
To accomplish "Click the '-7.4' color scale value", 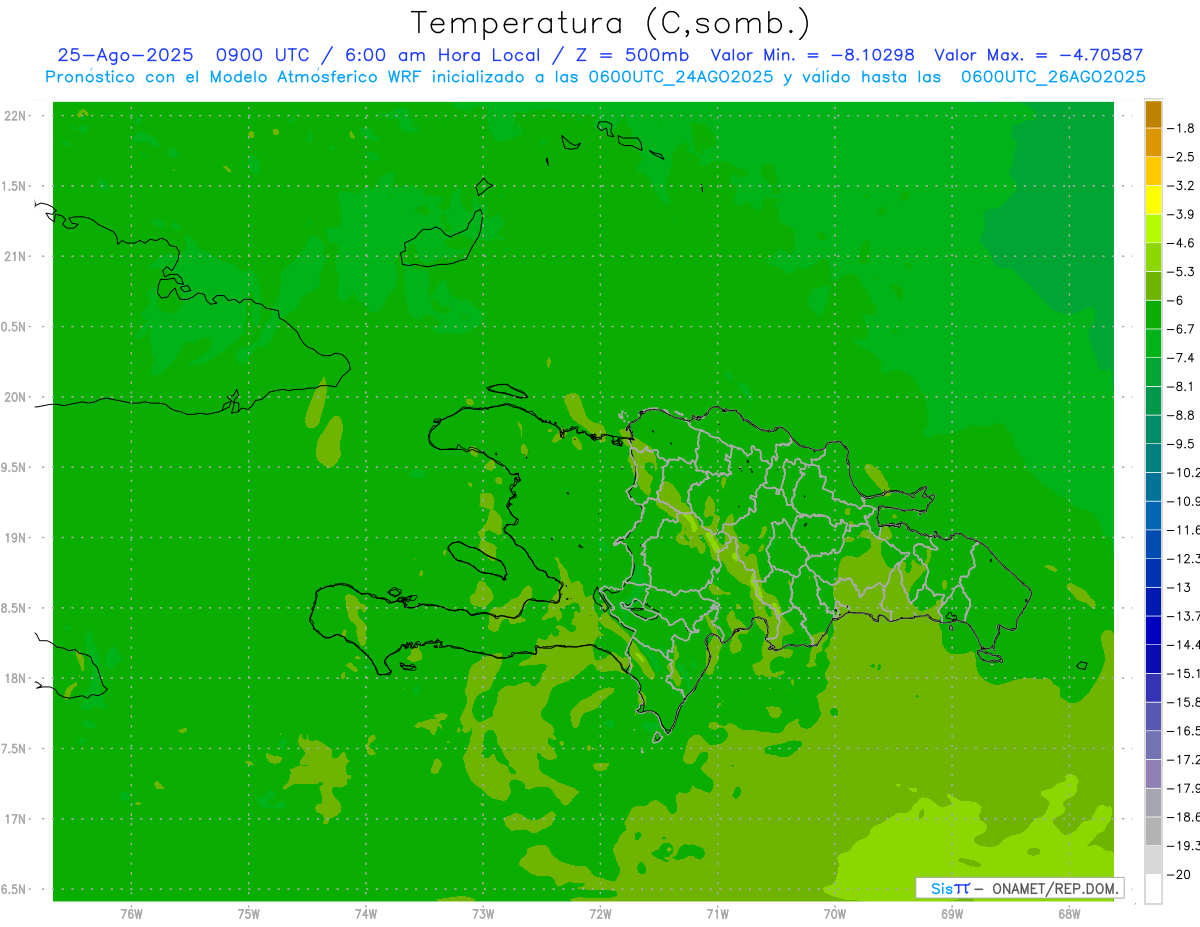I will click(x=1181, y=357).
